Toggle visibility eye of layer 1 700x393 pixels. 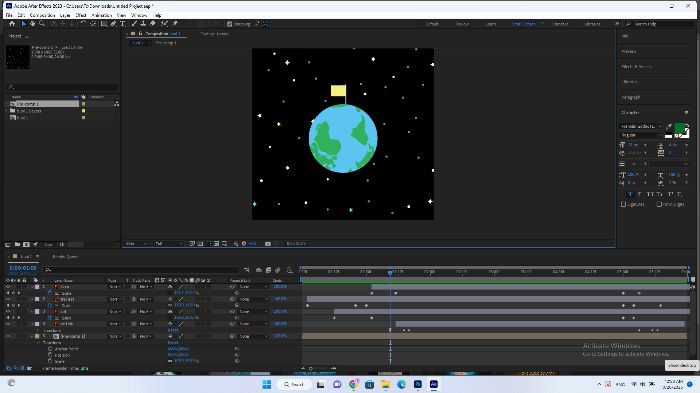[8, 287]
